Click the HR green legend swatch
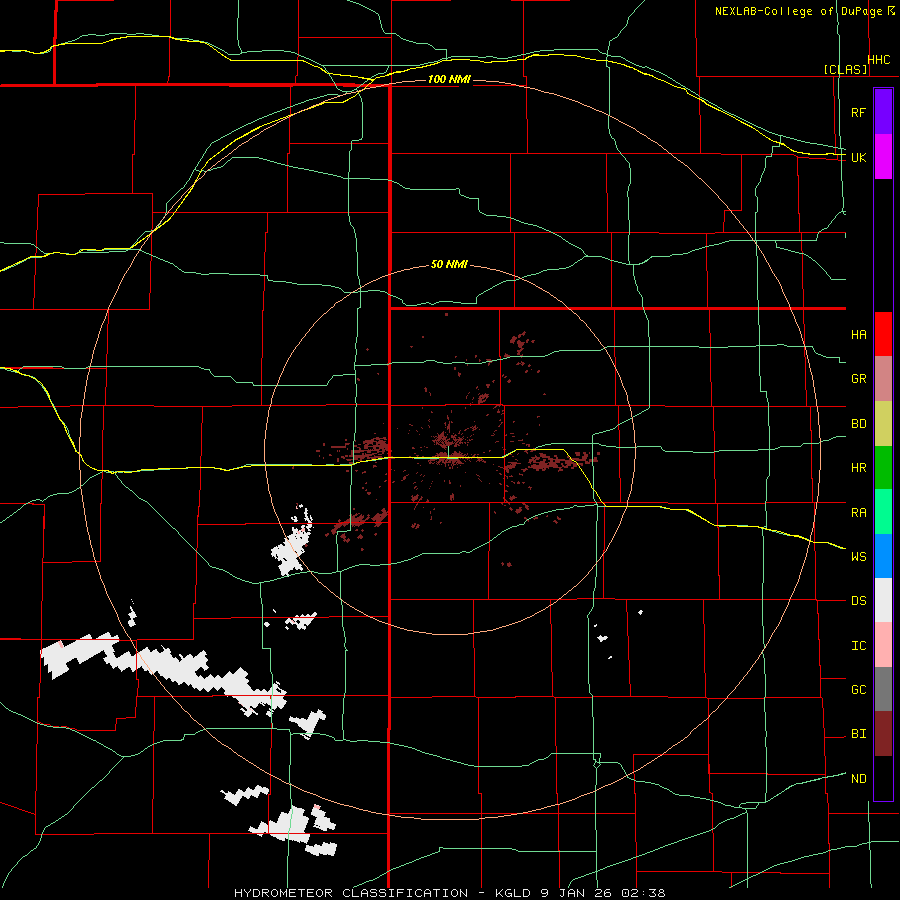The height and width of the screenshot is (900, 900). (883, 468)
